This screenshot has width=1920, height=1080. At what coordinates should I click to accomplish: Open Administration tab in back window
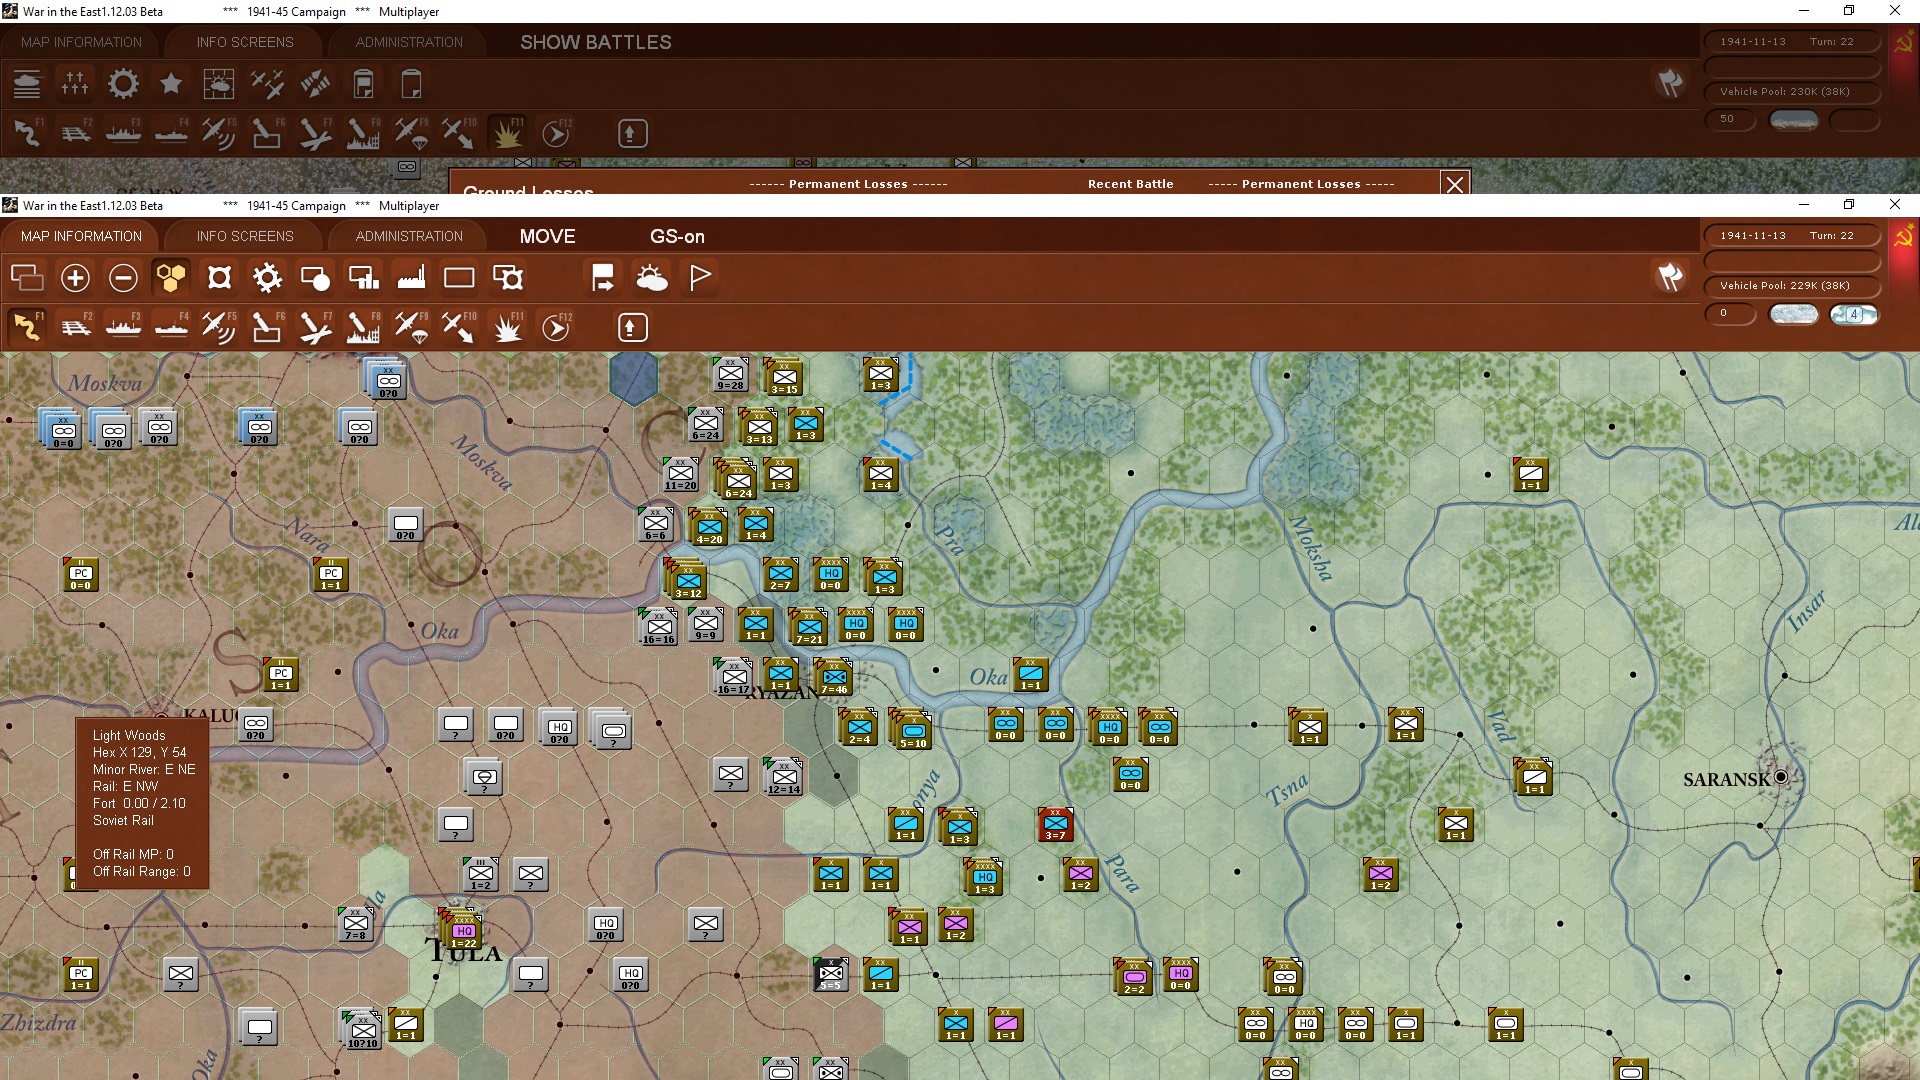[409, 42]
